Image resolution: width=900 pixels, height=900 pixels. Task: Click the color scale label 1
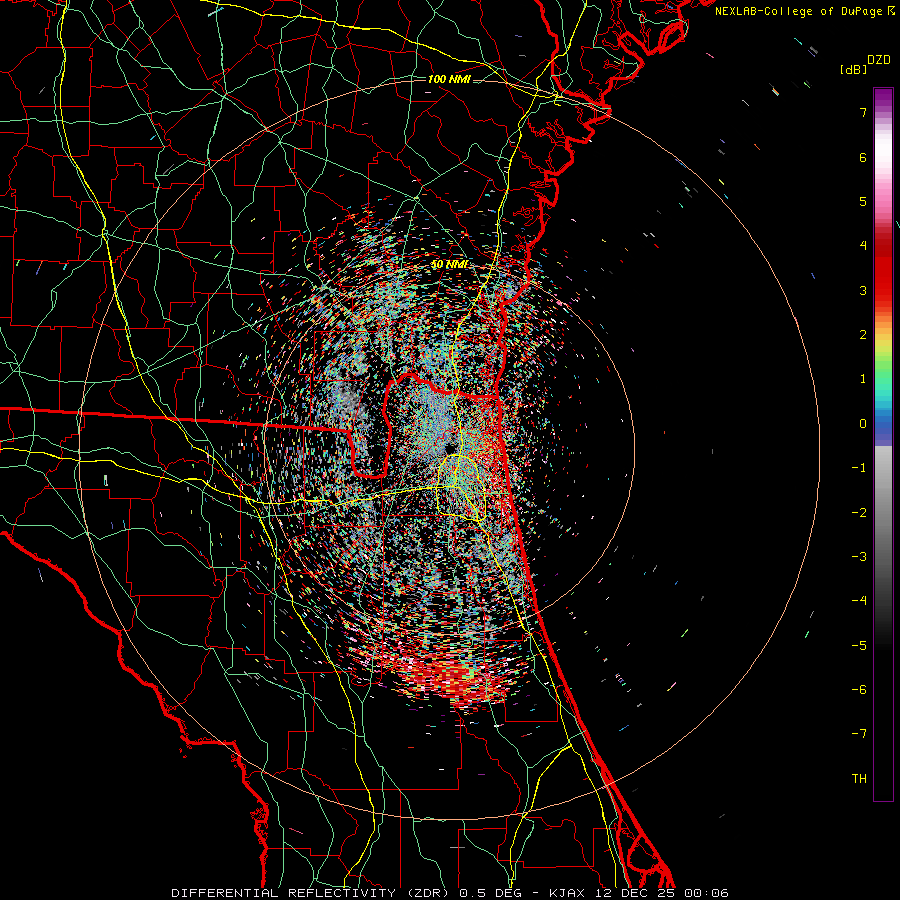863,379
